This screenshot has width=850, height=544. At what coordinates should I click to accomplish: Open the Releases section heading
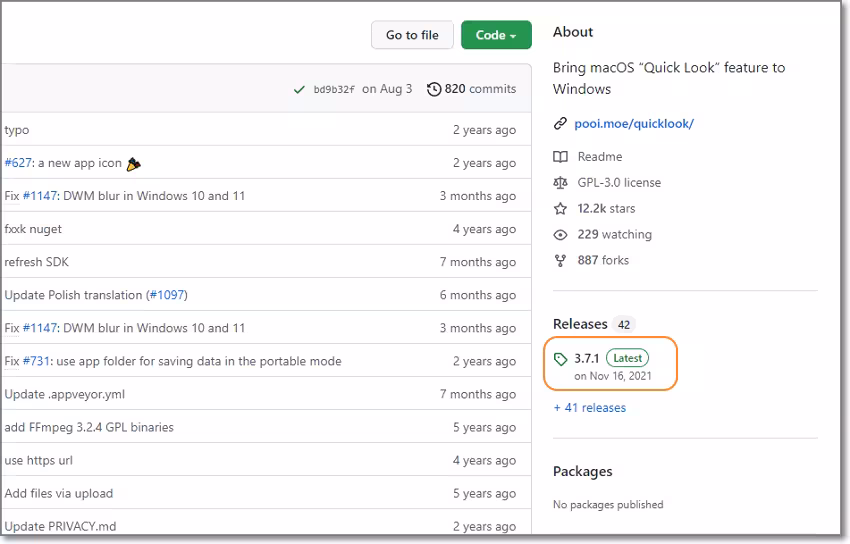point(580,324)
